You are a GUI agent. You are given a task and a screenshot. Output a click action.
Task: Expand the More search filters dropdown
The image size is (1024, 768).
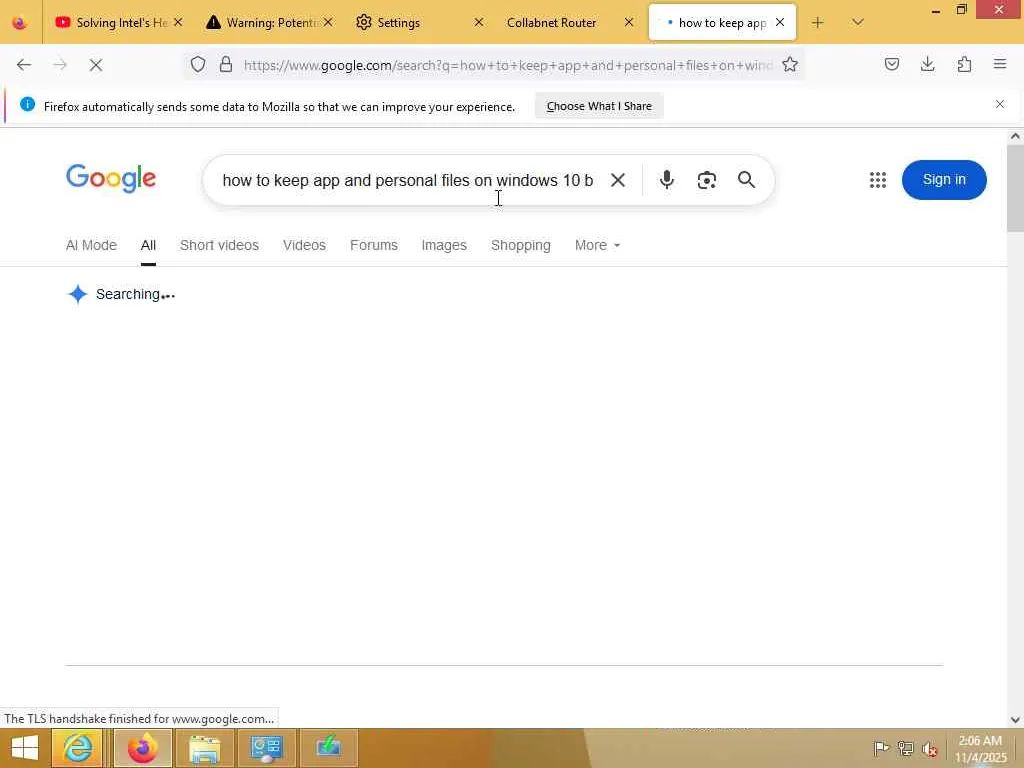(x=597, y=245)
